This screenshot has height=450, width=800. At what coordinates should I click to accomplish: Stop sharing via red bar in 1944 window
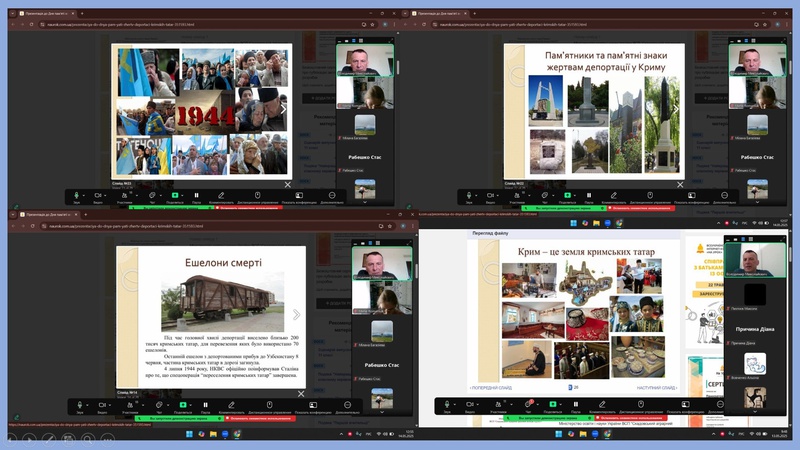pos(248,208)
